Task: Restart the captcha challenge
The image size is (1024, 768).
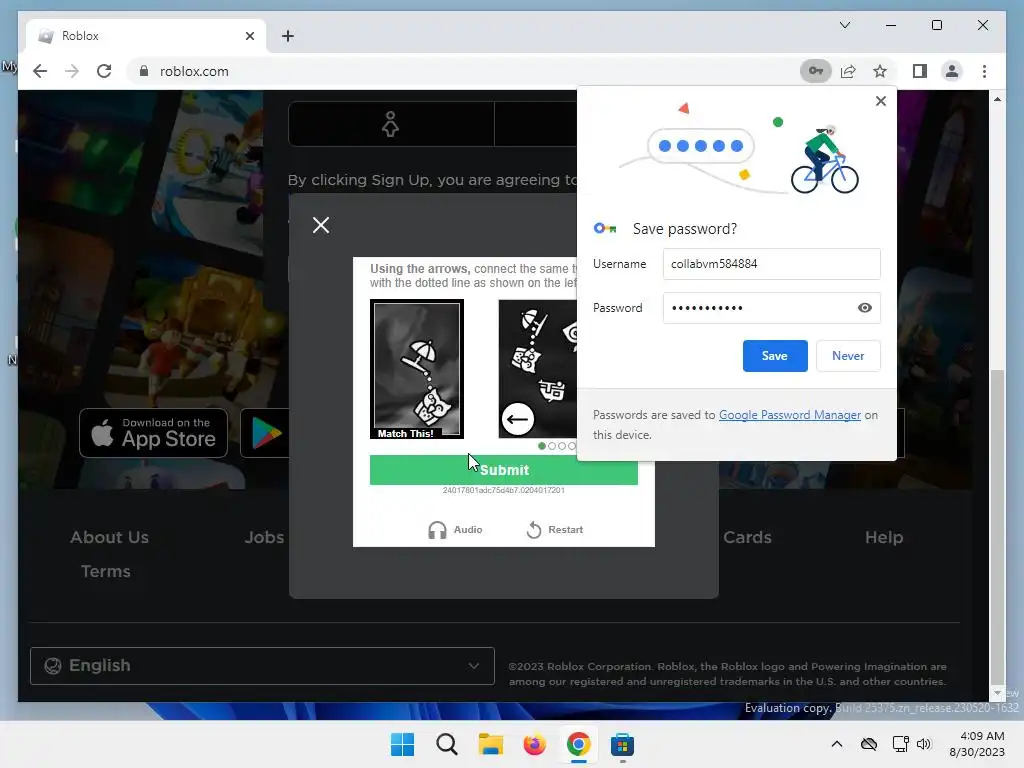Action: click(554, 530)
